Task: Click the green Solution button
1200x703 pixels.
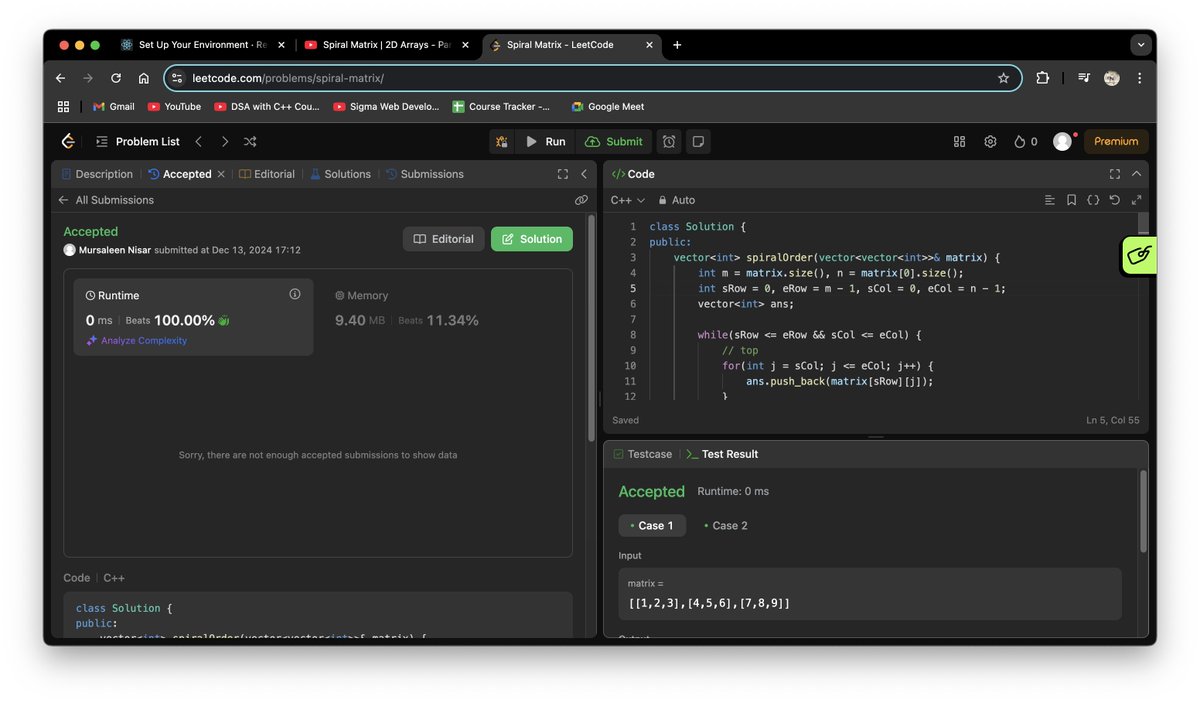Action: [531, 239]
